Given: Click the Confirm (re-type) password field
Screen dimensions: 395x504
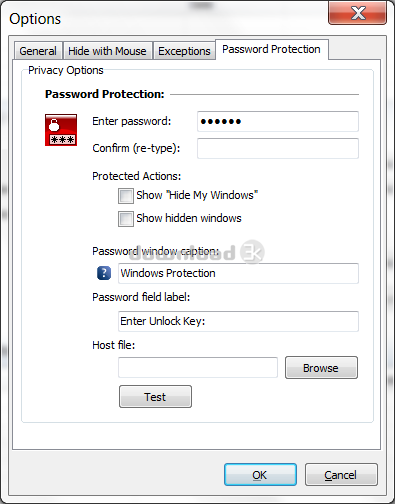Looking at the screenshot, I should (x=278, y=148).
